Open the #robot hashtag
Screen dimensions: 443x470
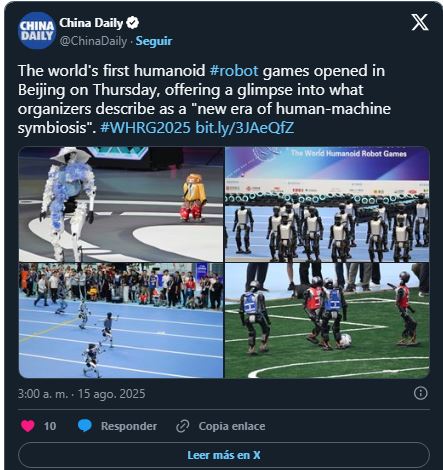(x=234, y=71)
